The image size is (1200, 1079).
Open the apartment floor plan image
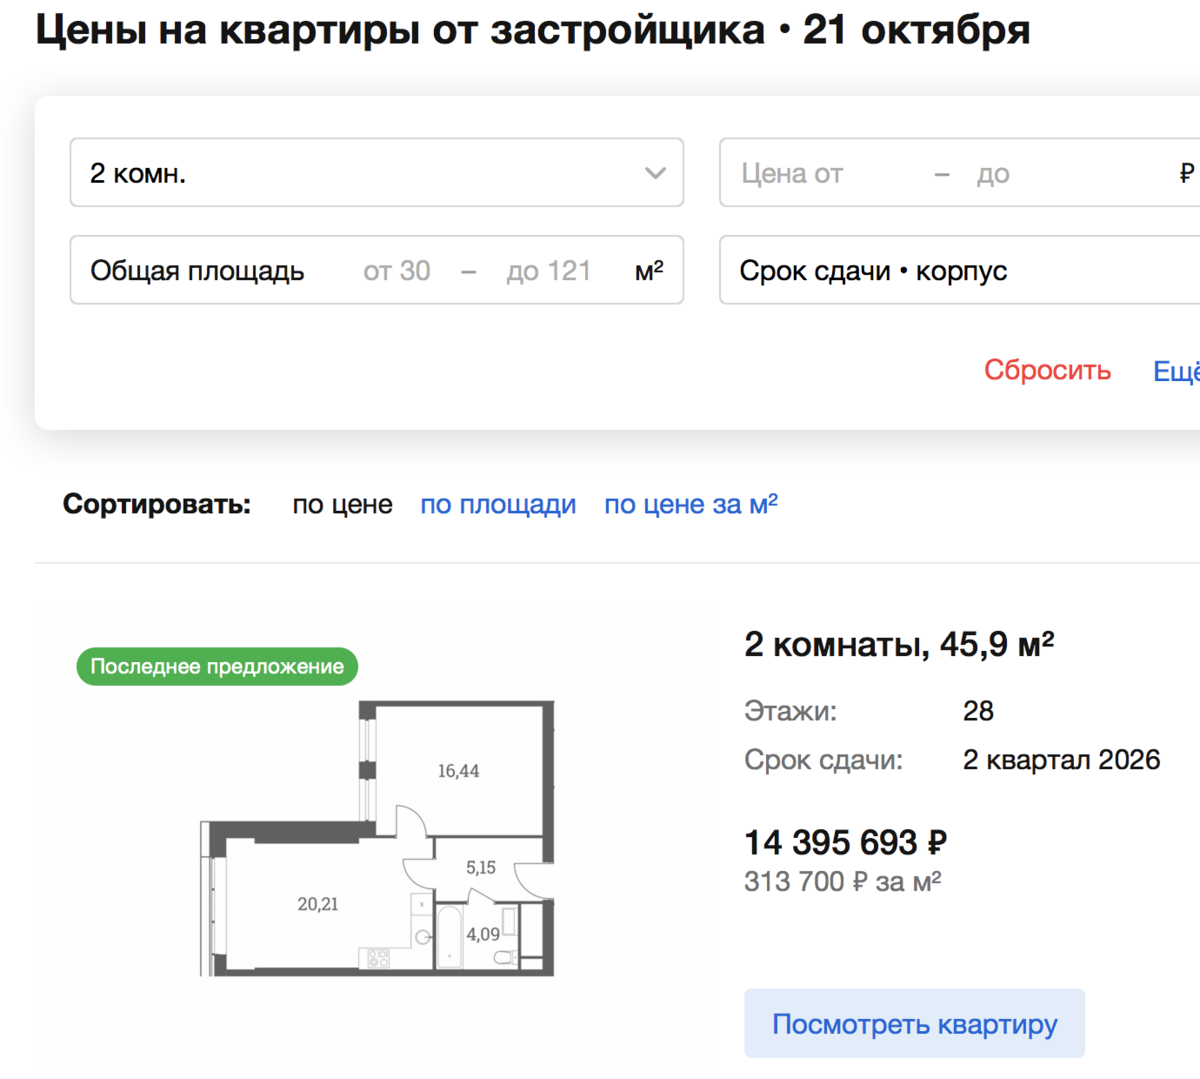point(377,838)
